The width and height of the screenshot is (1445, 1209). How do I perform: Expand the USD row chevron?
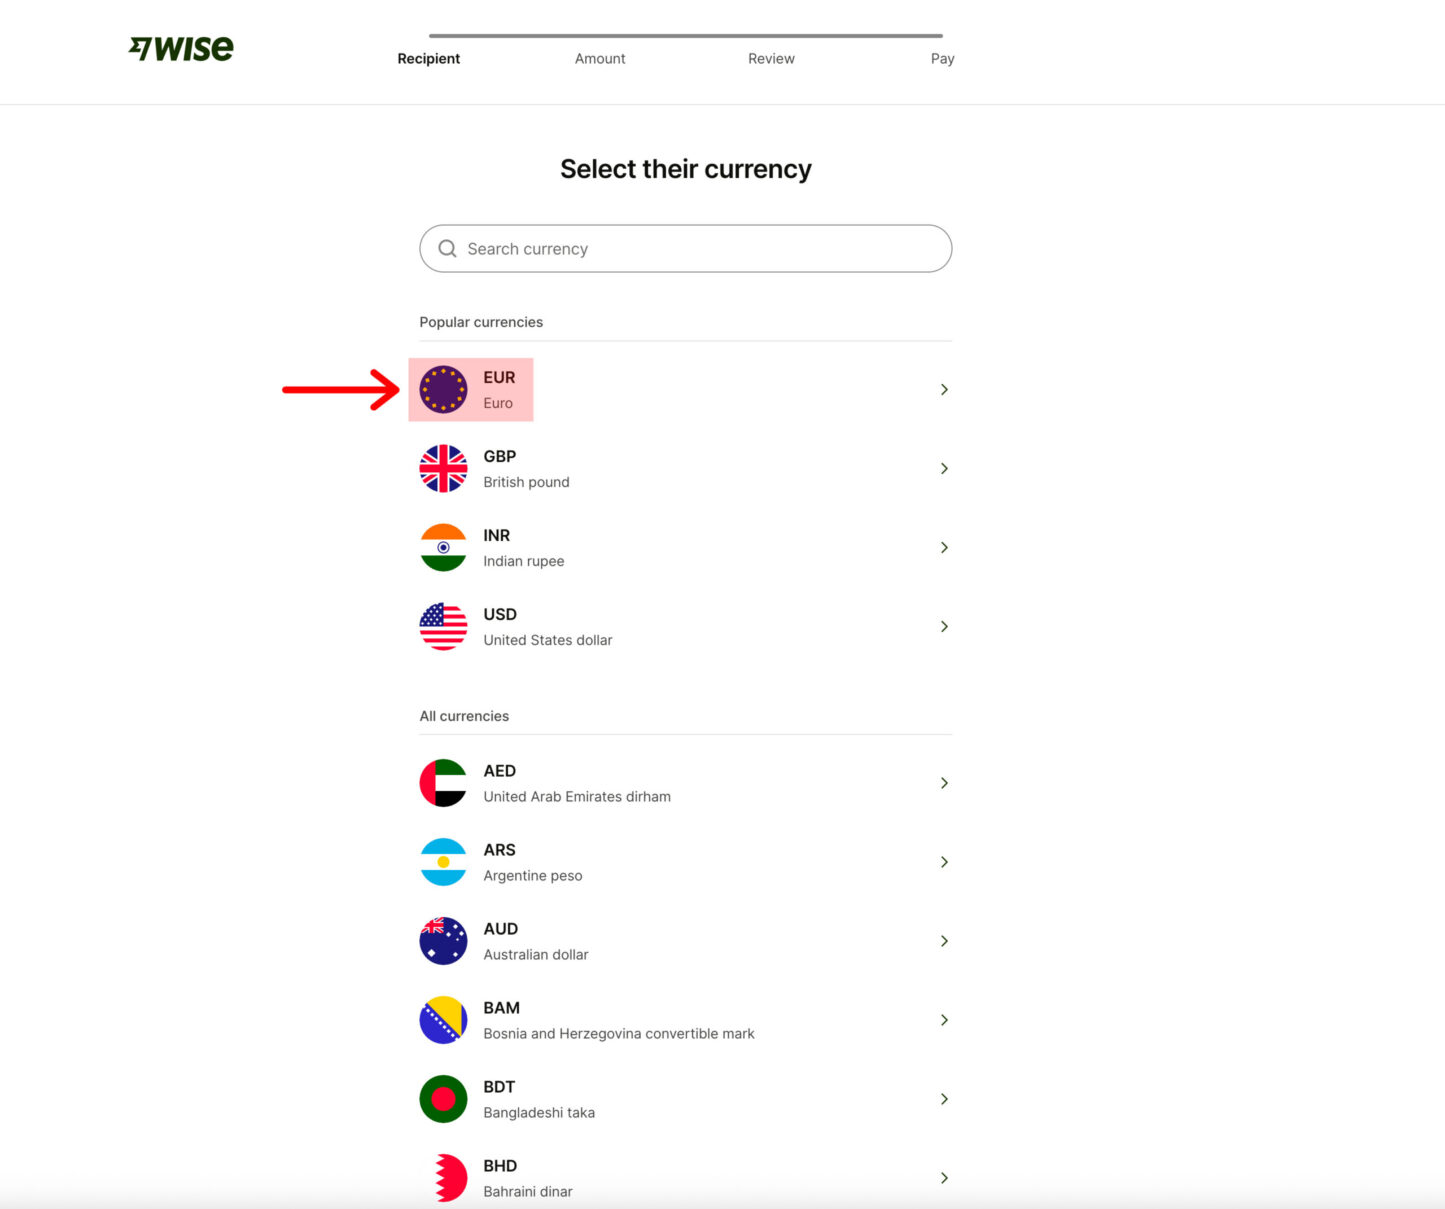[944, 627]
